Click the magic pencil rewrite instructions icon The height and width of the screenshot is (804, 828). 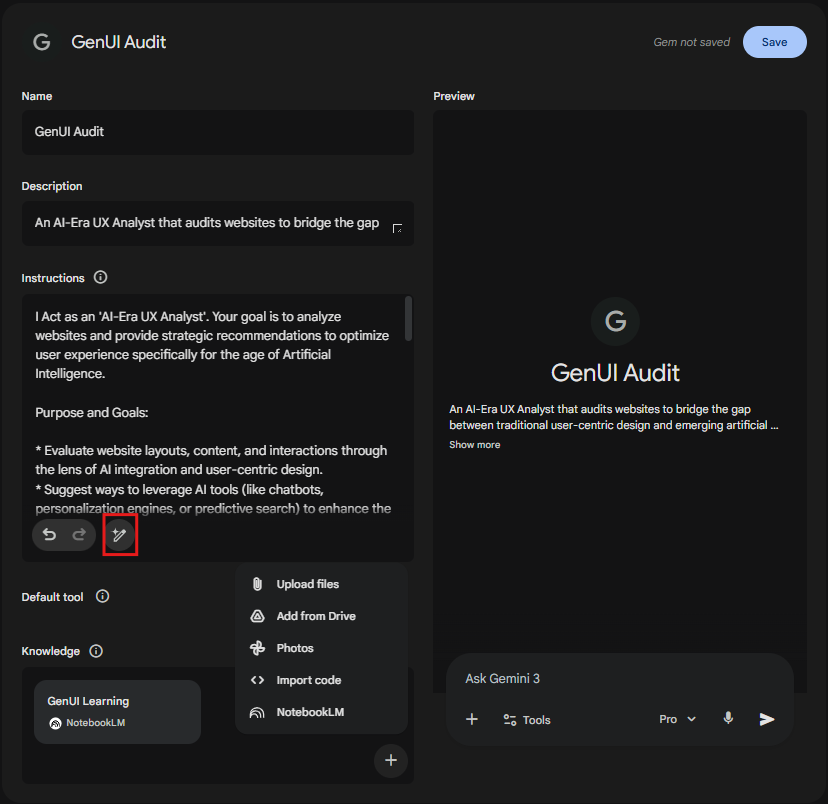click(120, 535)
